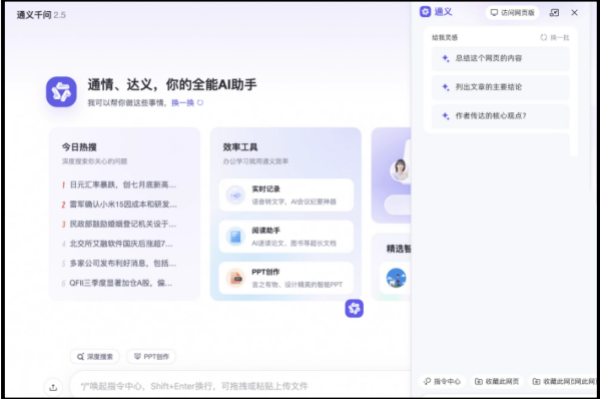Open hot search item 北交所艾融软件
This screenshot has height=399, width=600.
click(117, 243)
